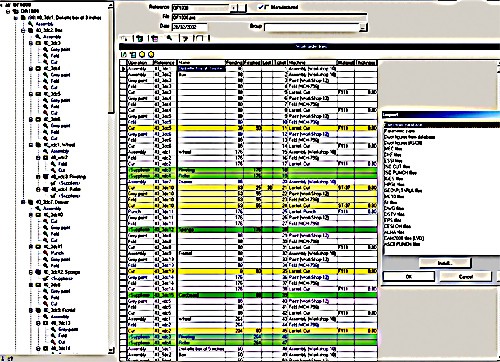
Task: Collapse the Wheel assembly node in the tree
Action: tap(31, 145)
